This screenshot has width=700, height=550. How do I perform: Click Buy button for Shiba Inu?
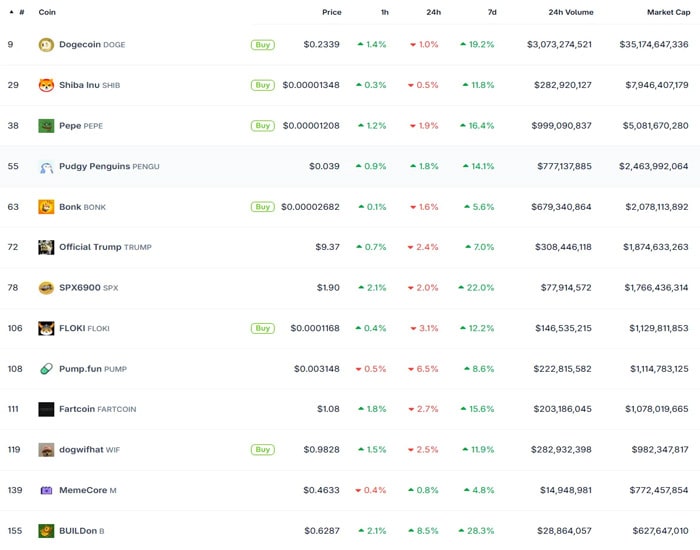[x=263, y=85]
